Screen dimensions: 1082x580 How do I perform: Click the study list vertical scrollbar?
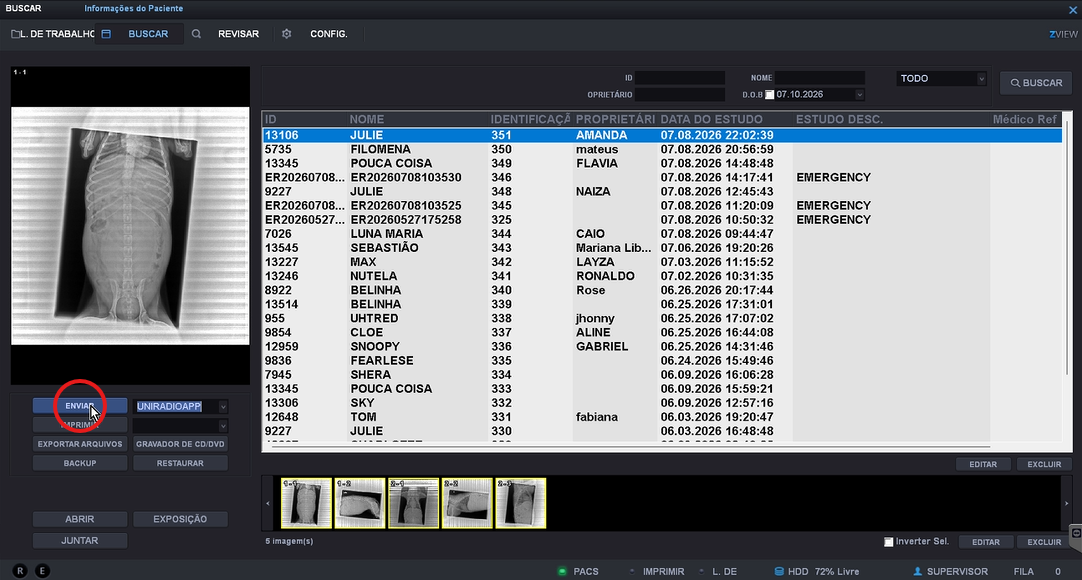tap(1067, 247)
